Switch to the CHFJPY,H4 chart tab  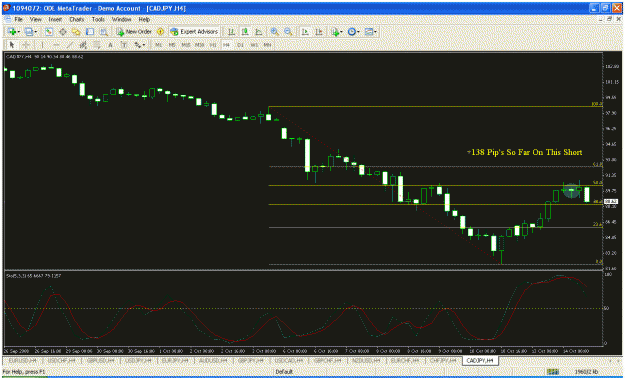pyautogui.click(x=442, y=360)
